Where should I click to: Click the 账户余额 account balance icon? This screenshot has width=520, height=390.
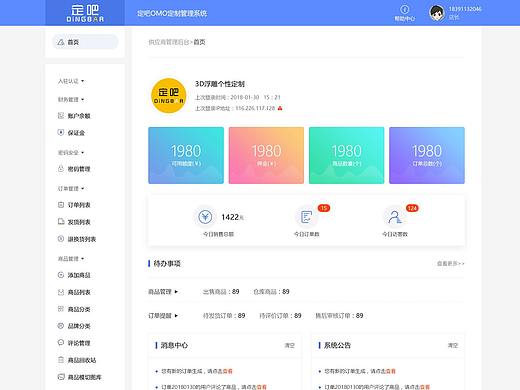61,116
